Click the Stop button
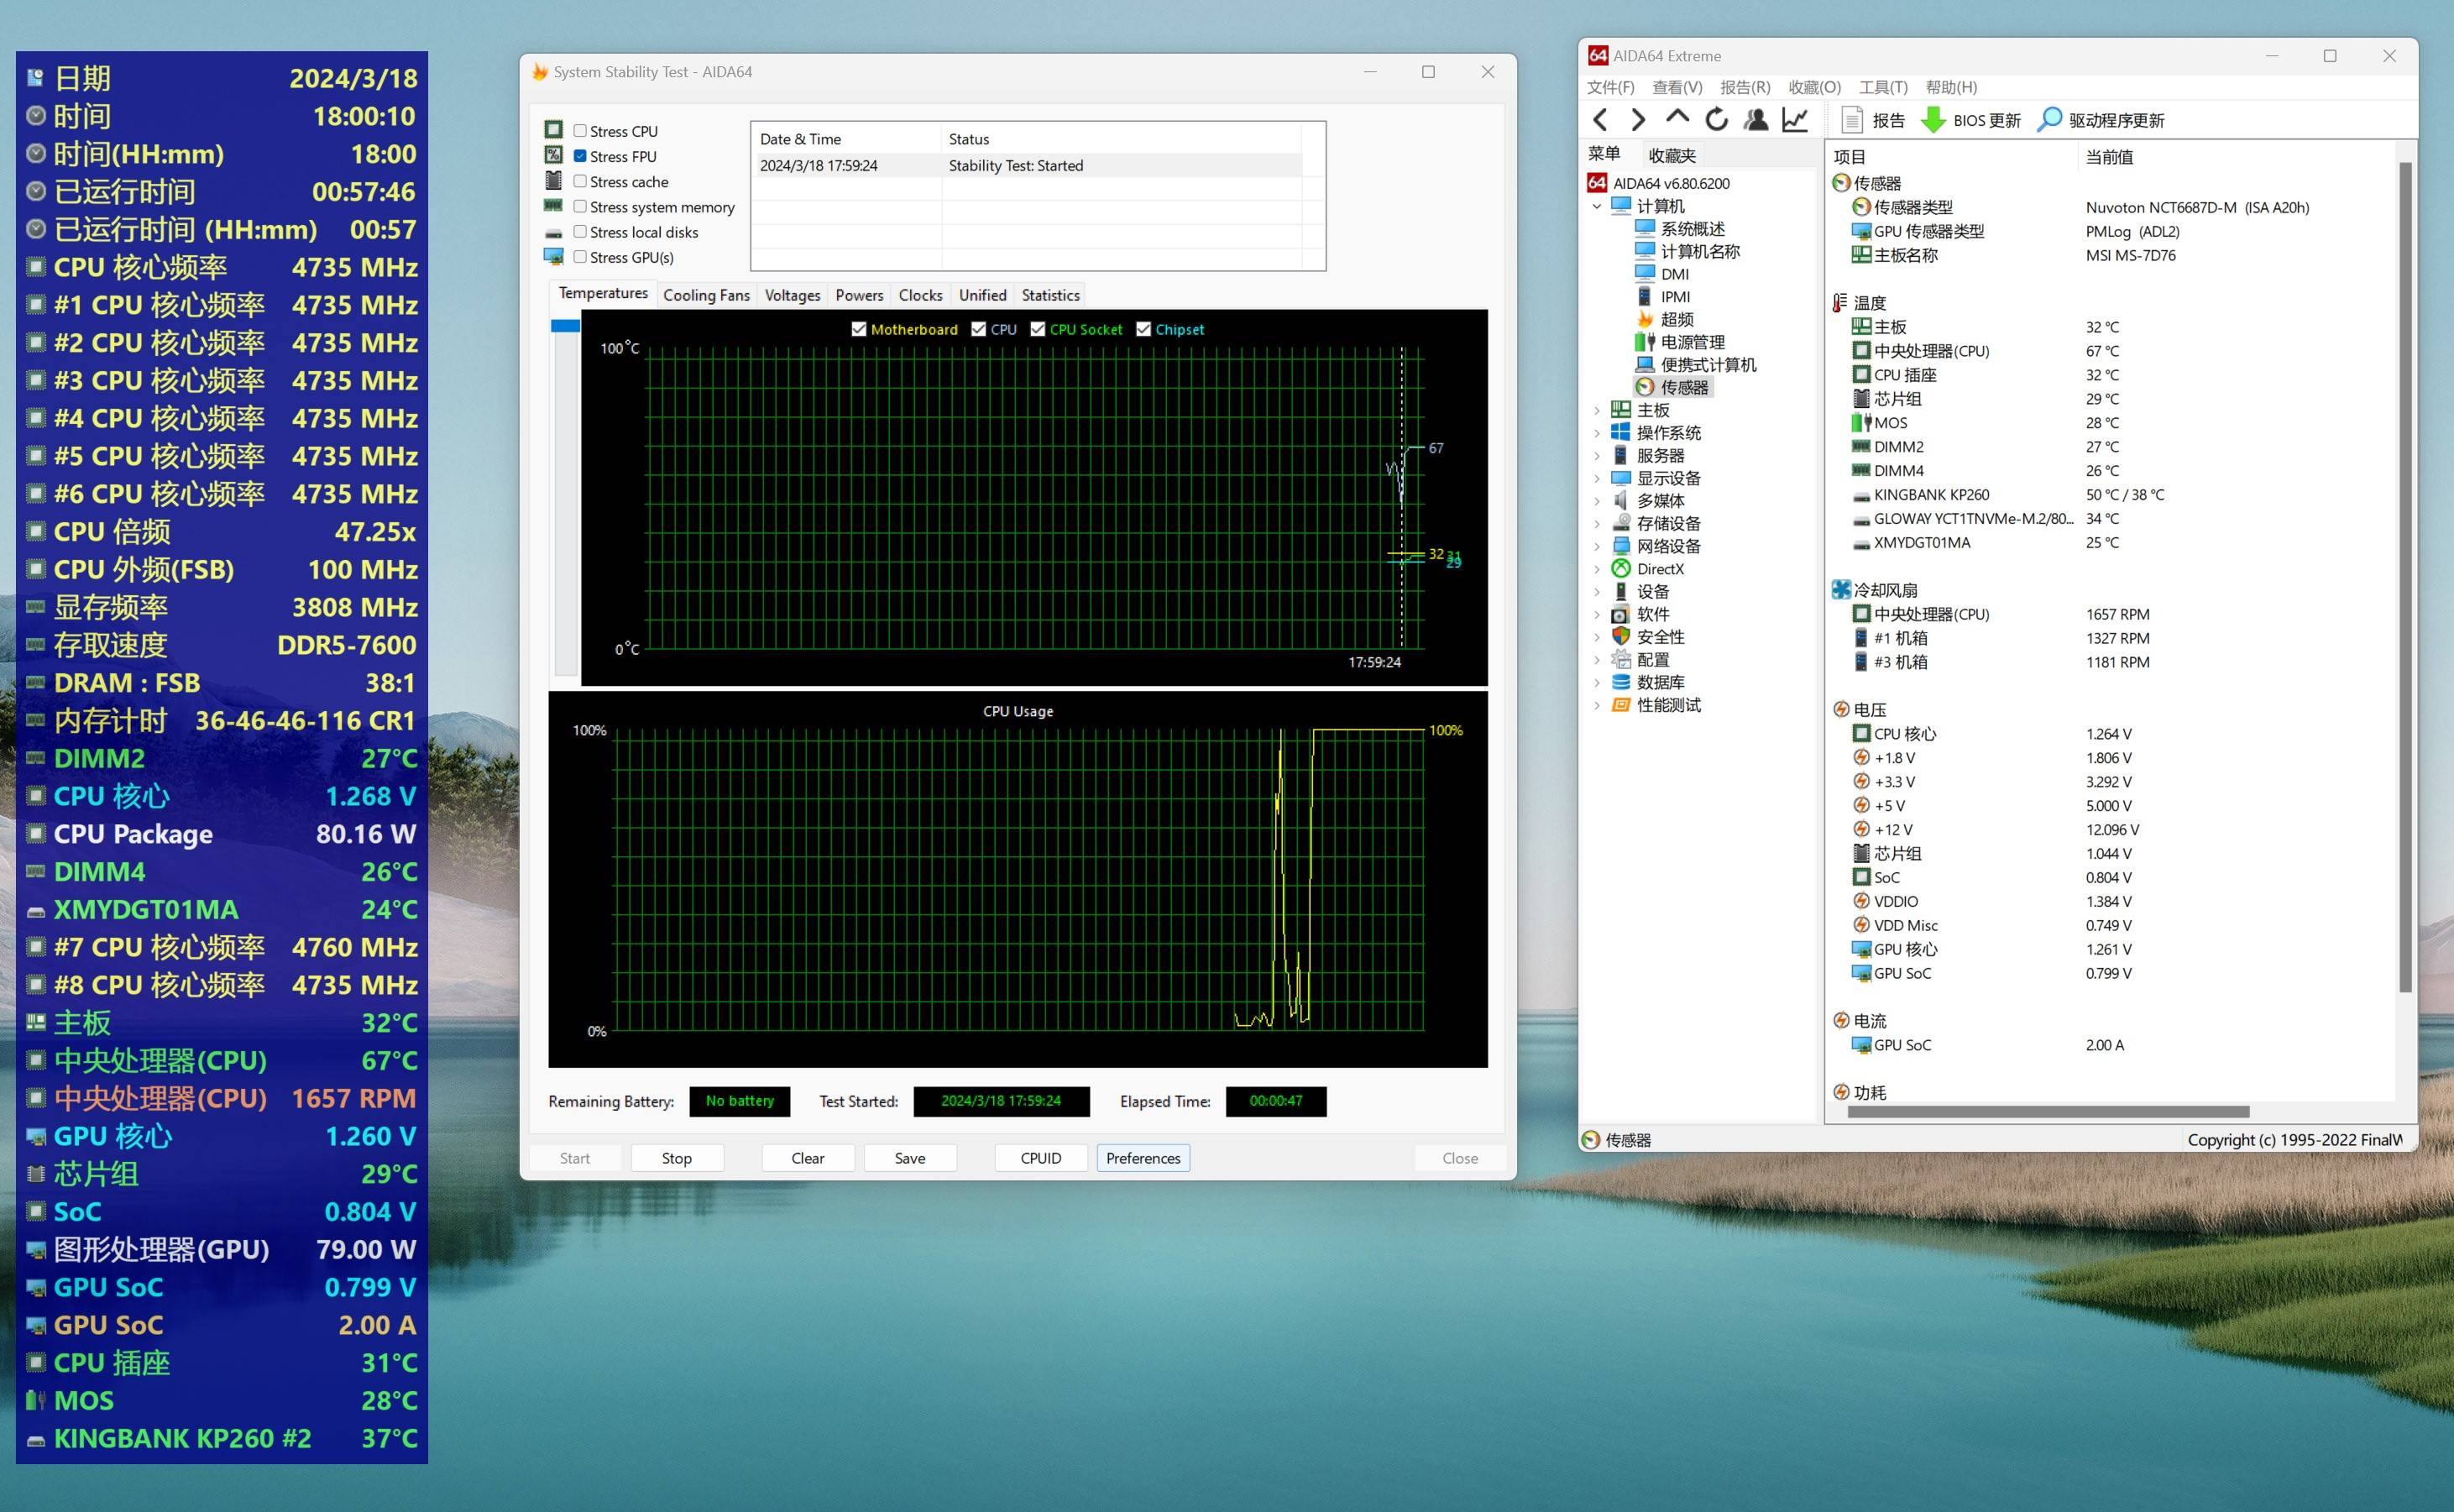 coord(676,1158)
